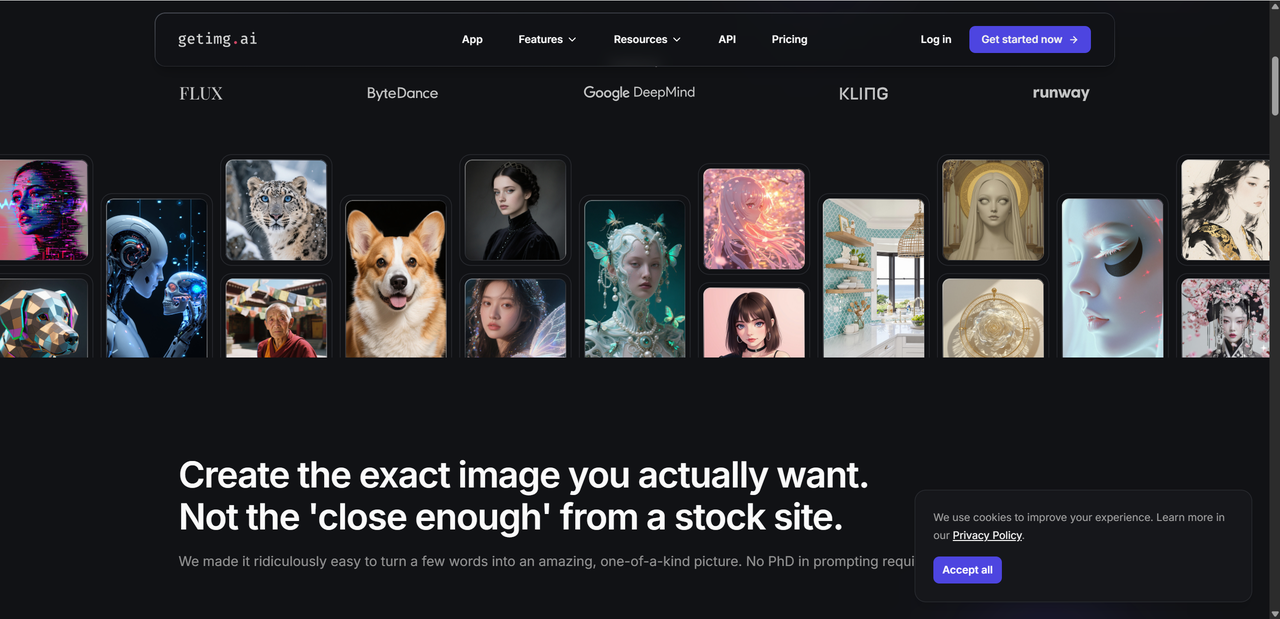The height and width of the screenshot is (619, 1280).
Task: Click the kitchen interior image
Action: pos(873,278)
